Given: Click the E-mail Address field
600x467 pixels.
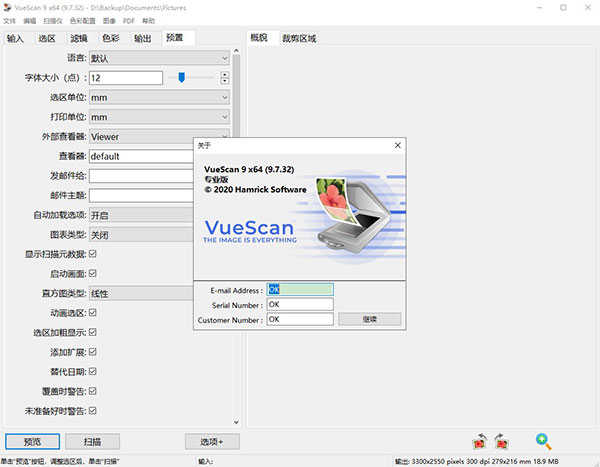Looking at the screenshot, I should pyautogui.click(x=300, y=290).
